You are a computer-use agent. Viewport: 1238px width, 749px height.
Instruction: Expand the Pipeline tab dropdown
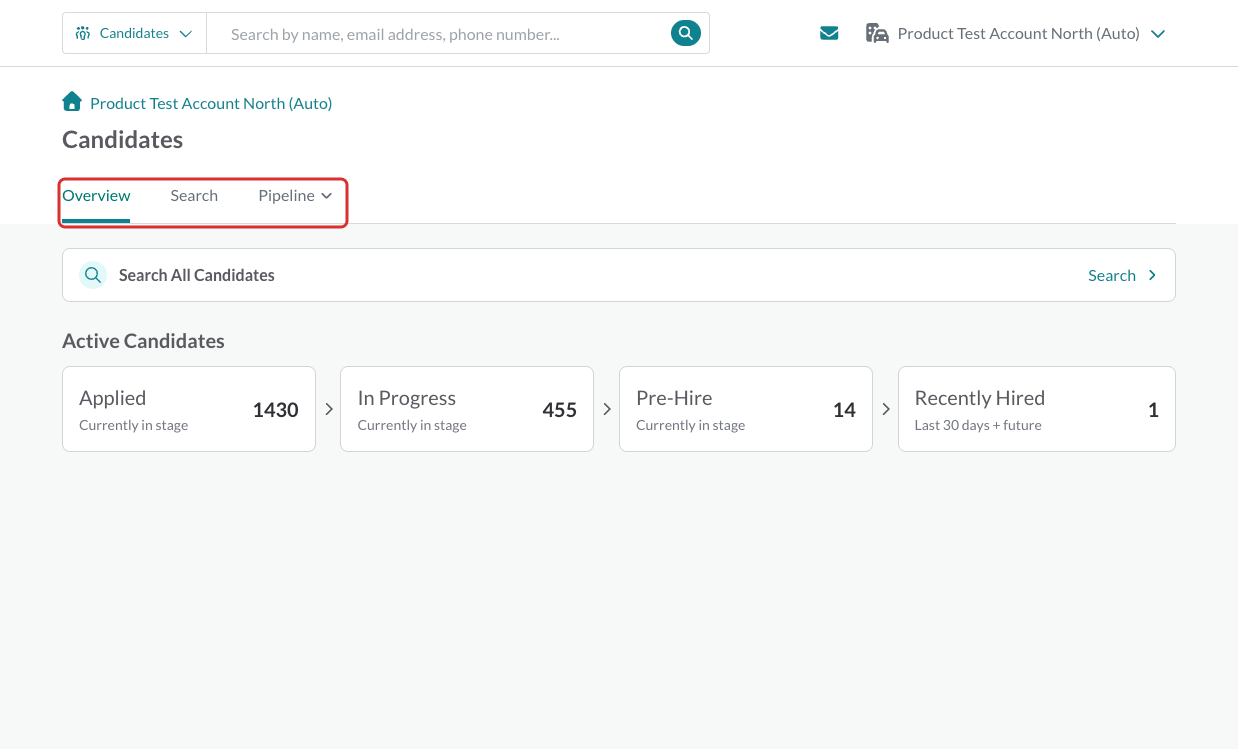295,196
